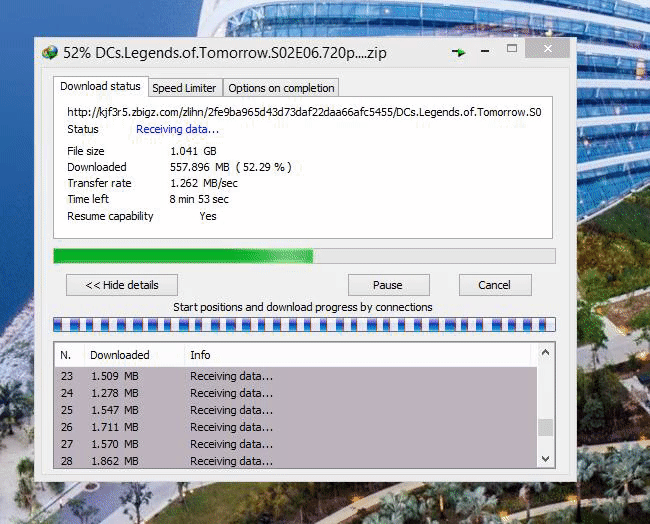Screen dimensions: 650x524
Task: Click the N. column header
Action: 69,355
